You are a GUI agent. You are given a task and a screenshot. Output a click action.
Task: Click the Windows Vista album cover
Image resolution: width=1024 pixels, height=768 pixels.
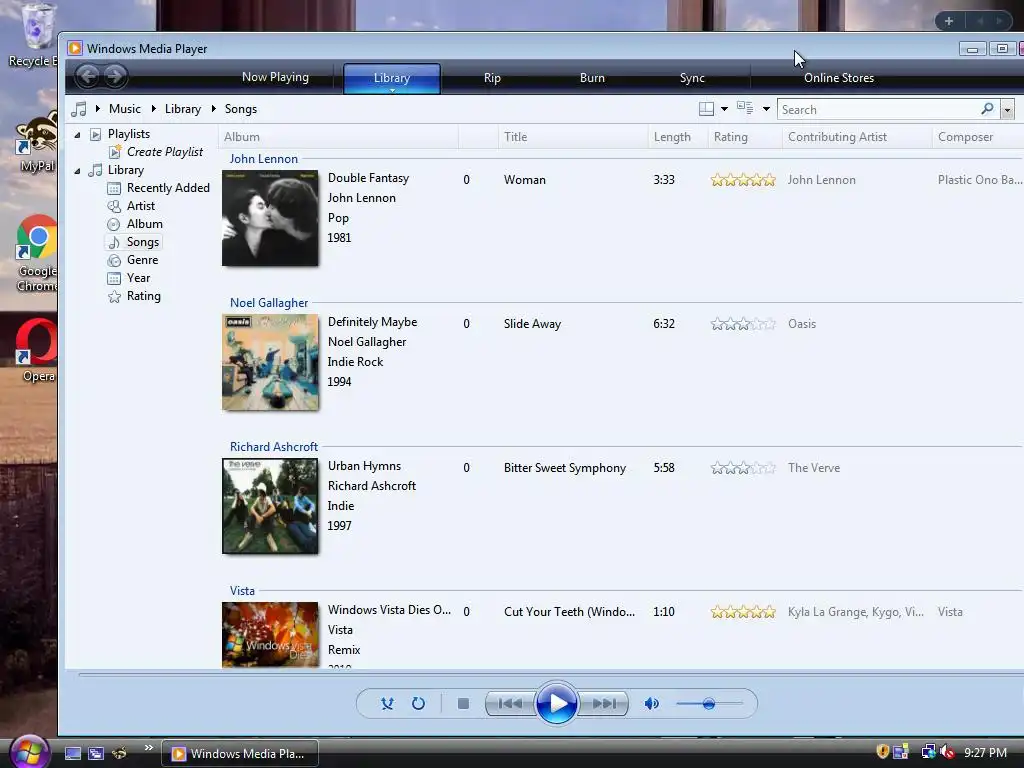coord(270,634)
